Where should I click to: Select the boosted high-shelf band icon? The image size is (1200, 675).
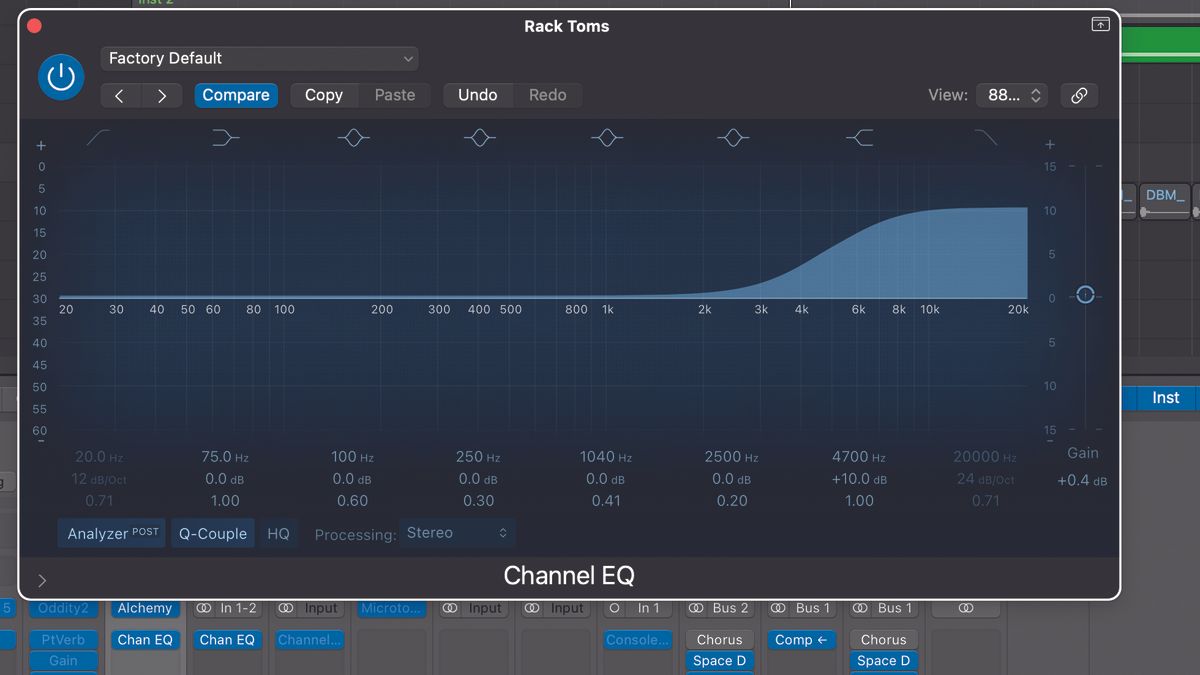pos(858,138)
